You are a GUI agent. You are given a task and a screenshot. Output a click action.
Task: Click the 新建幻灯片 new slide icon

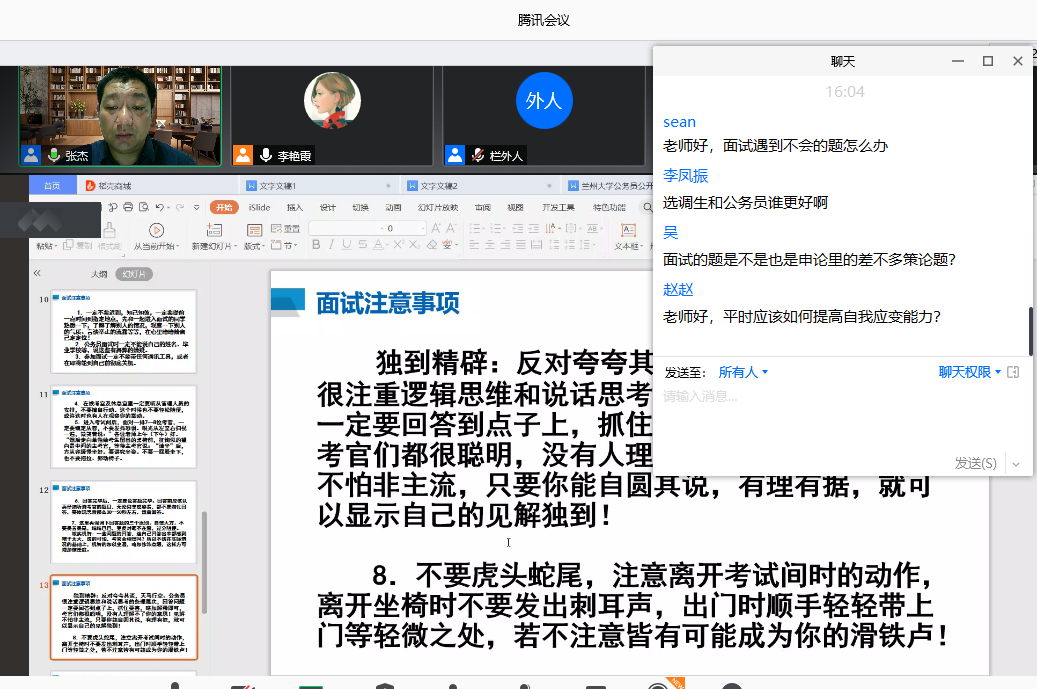pyautogui.click(x=211, y=228)
